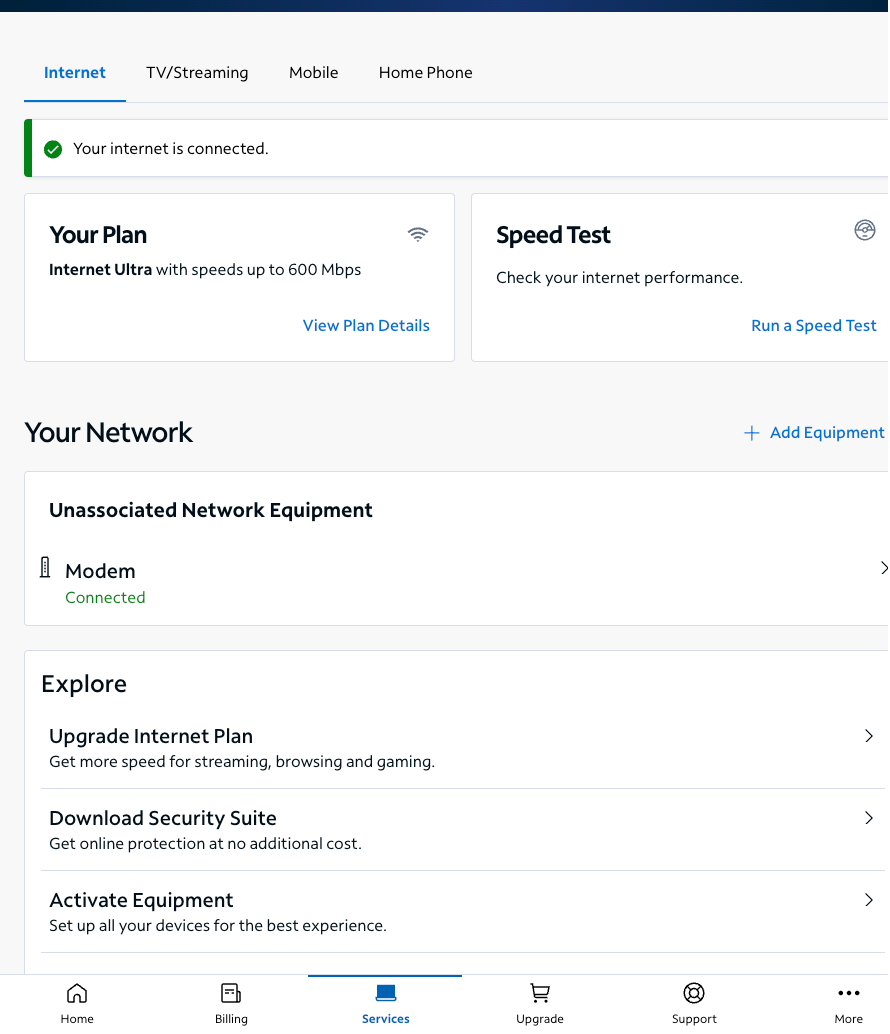Switch to the TV/Streaming tab
Image resolution: width=890 pixels, height=1034 pixels.
coord(197,73)
